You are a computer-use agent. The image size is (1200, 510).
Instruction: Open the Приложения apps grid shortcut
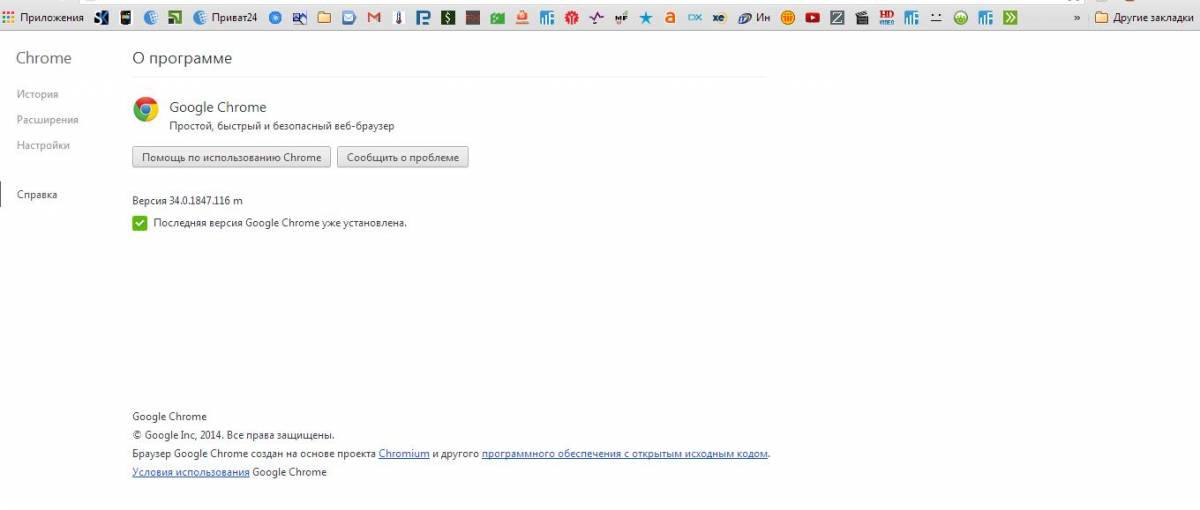click(43, 17)
